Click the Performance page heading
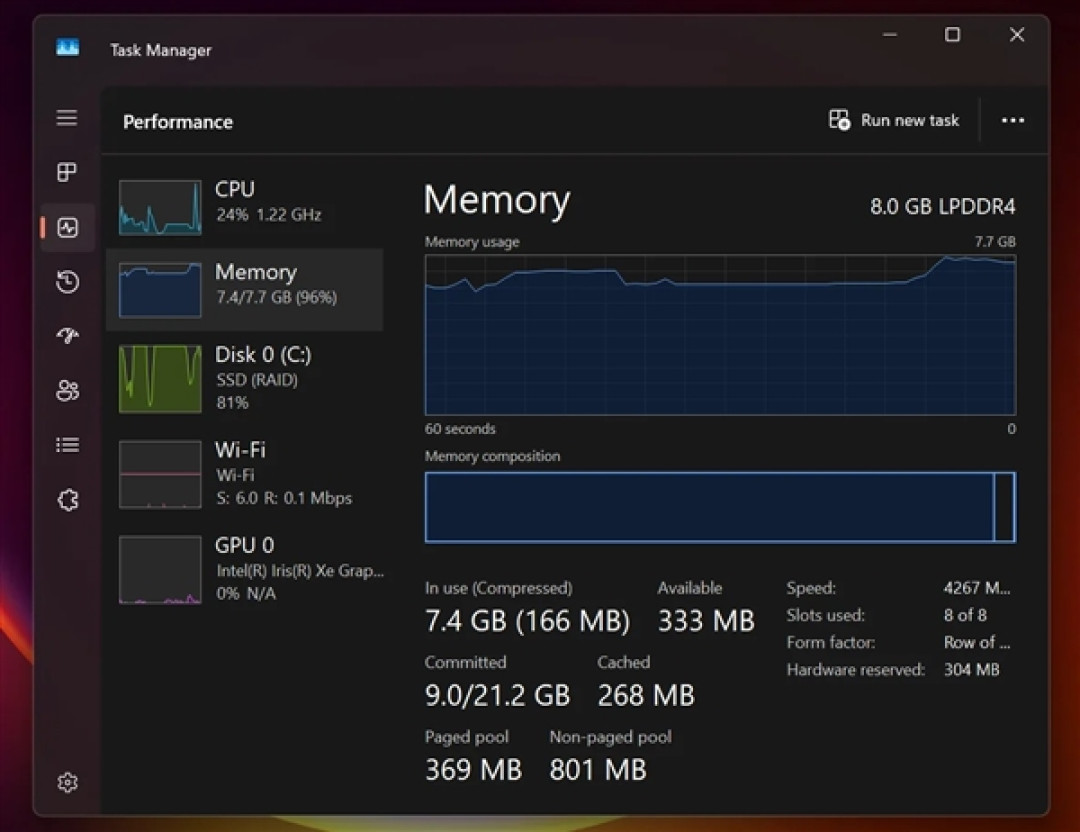1080x832 pixels. coord(178,122)
